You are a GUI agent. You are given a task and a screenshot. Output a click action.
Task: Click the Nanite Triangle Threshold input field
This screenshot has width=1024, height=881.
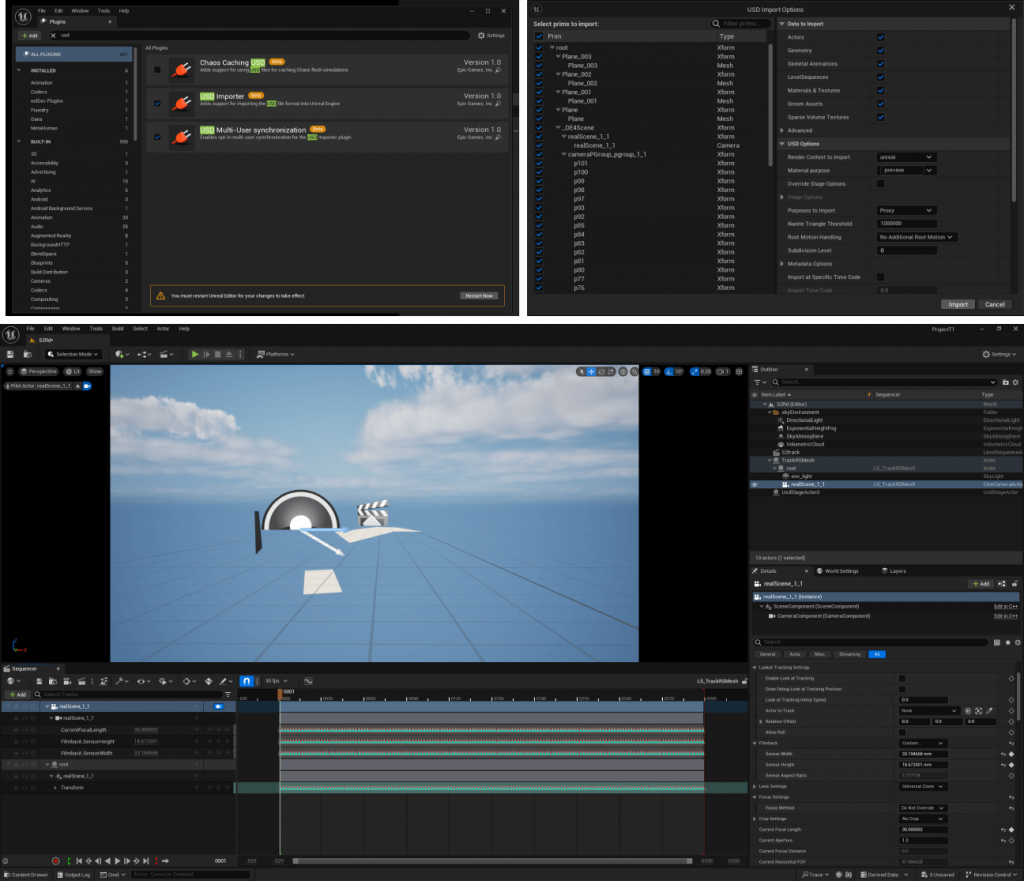pyautogui.click(x=906, y=223)
